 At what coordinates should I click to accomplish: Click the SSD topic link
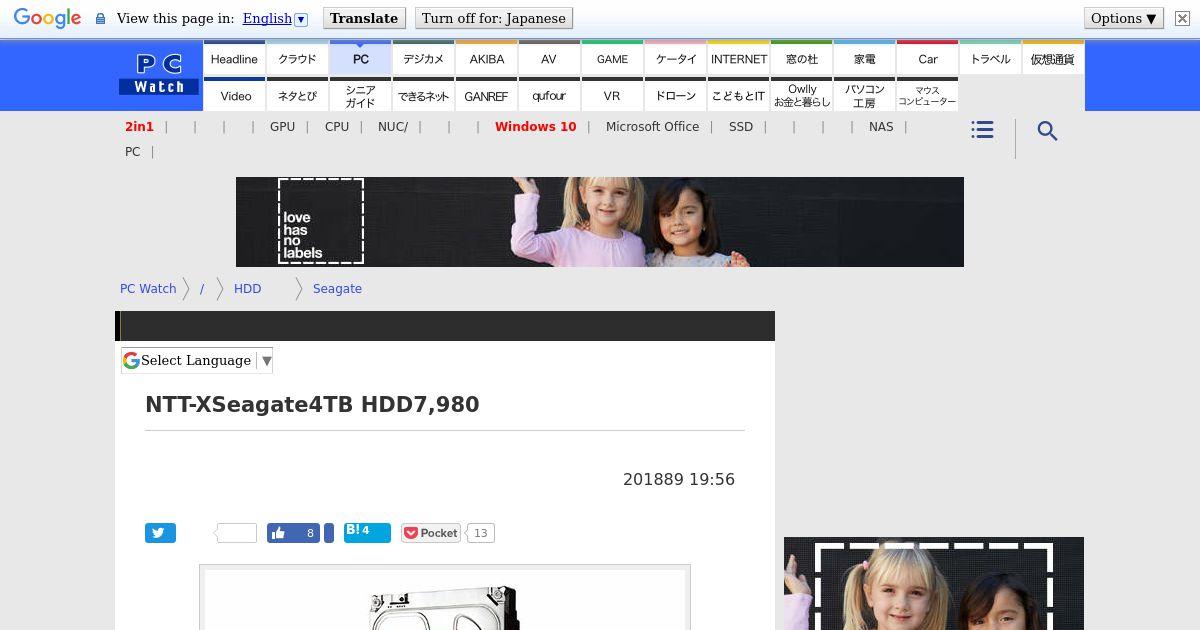[741, 126]
